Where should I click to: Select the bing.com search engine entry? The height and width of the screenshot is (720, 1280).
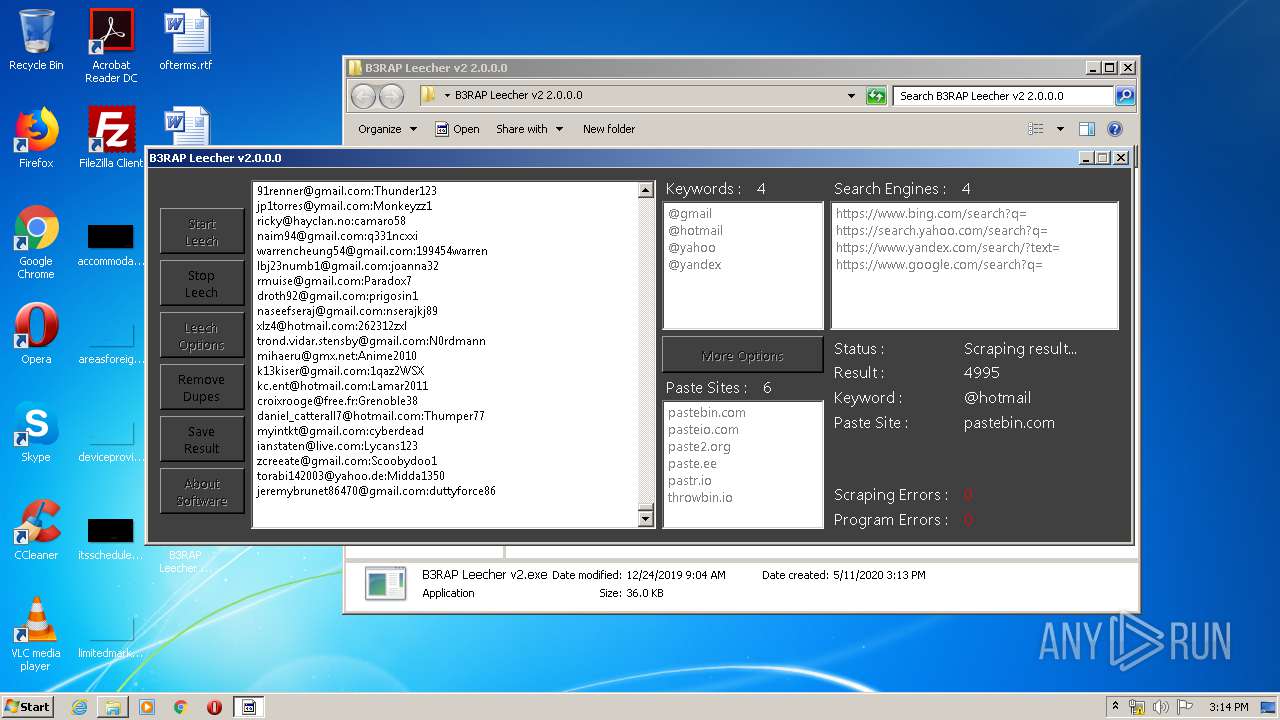pos(931,213)
